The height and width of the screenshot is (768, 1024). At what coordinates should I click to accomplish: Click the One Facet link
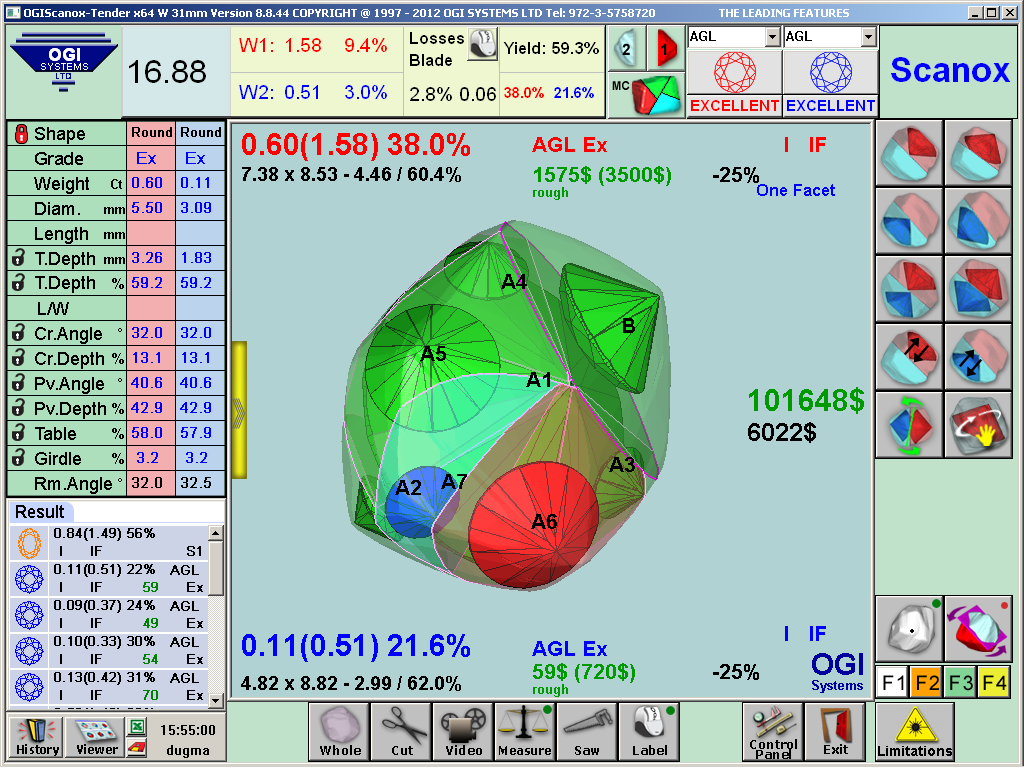click(795, 191)
